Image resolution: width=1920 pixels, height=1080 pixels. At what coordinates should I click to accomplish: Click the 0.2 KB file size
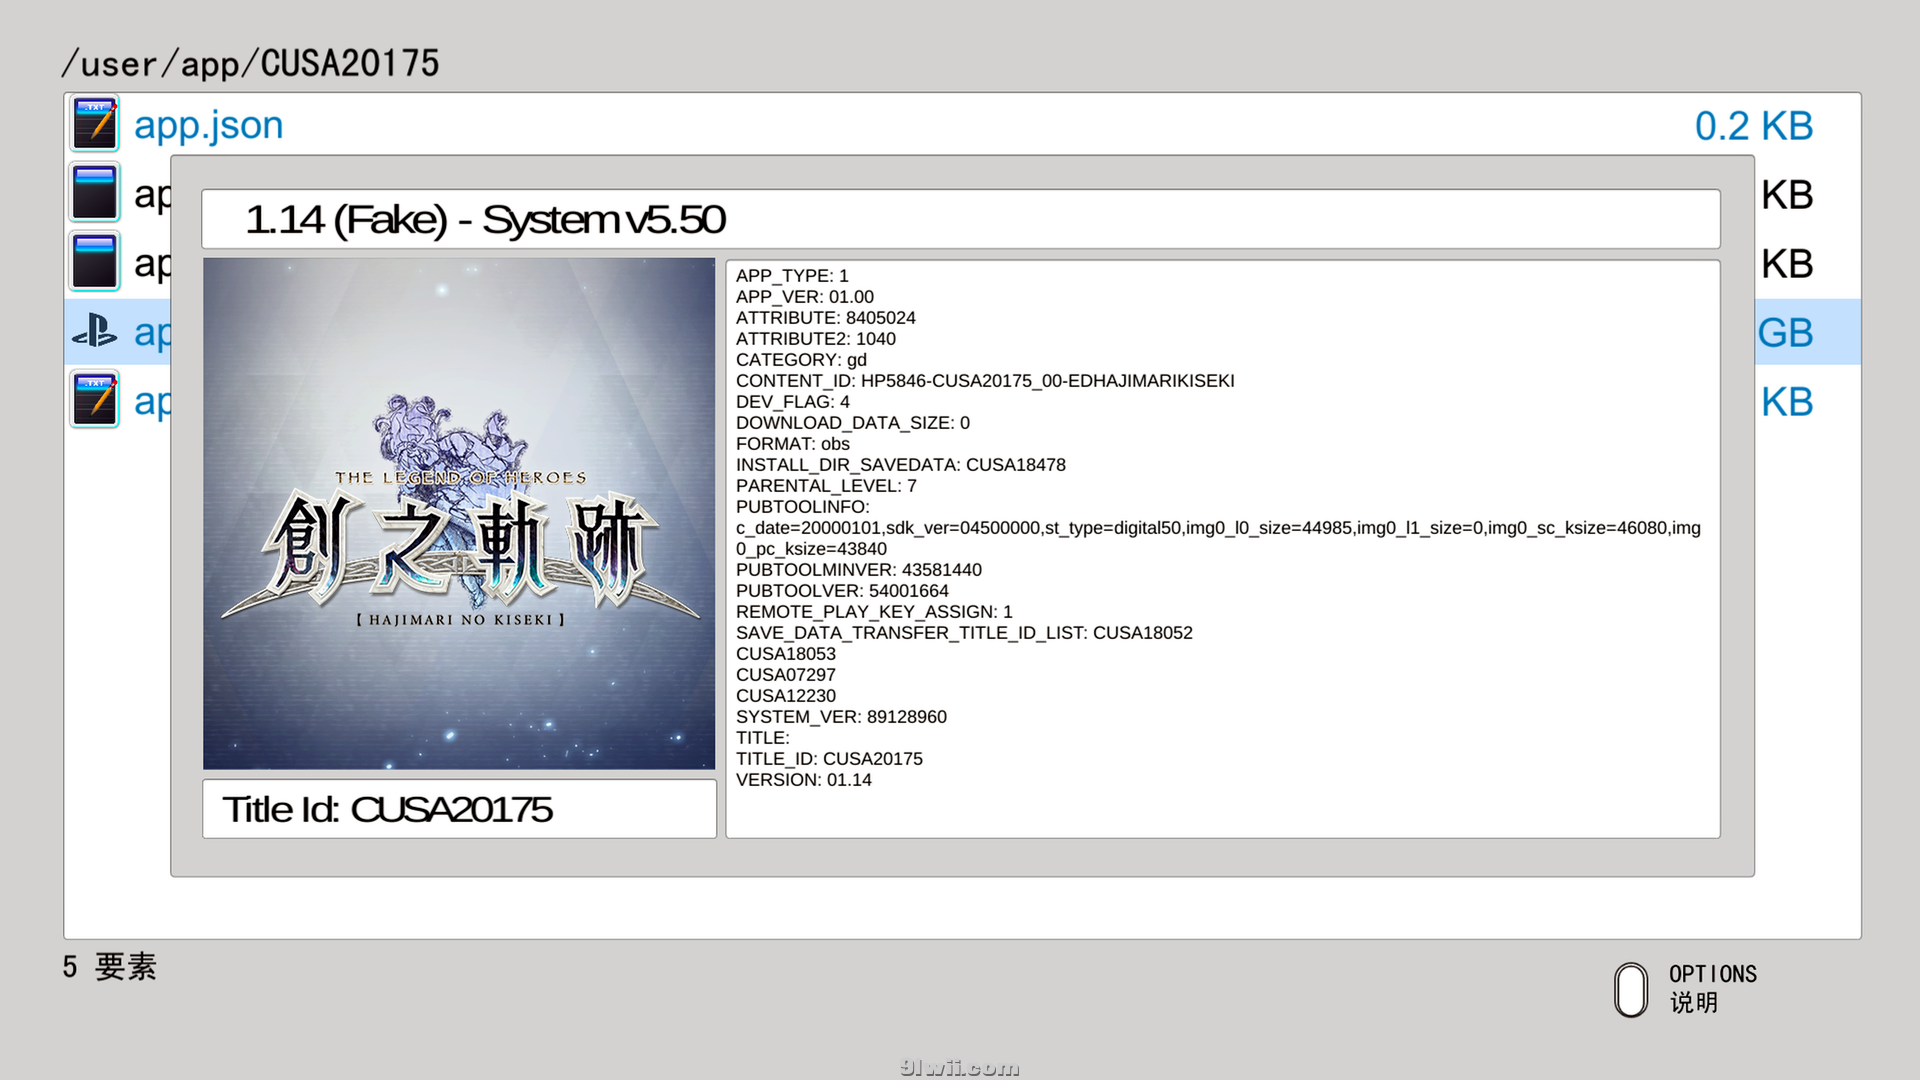(x=1753, y=126)
